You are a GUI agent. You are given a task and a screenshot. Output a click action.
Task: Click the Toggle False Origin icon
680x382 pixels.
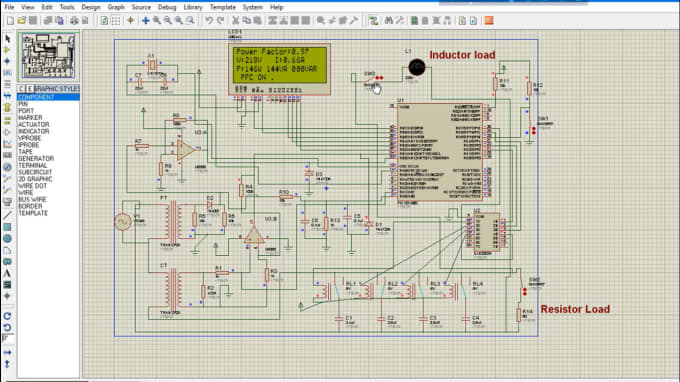[x=131, y=20]
